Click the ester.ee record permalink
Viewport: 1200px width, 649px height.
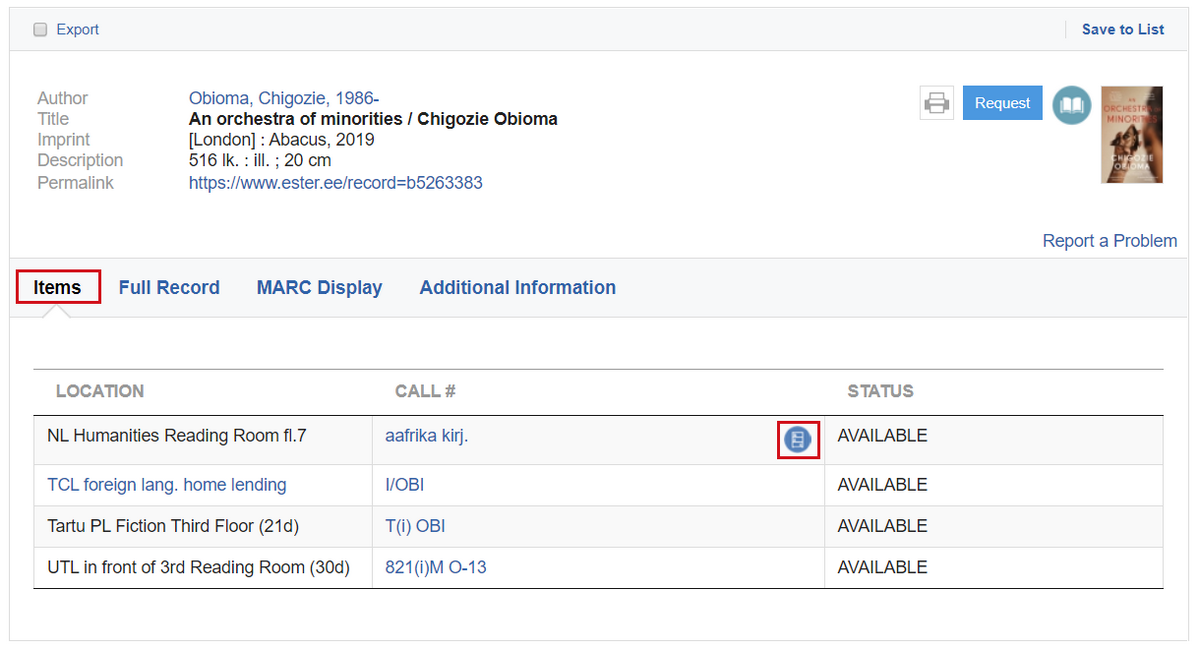tap(335, 183)
